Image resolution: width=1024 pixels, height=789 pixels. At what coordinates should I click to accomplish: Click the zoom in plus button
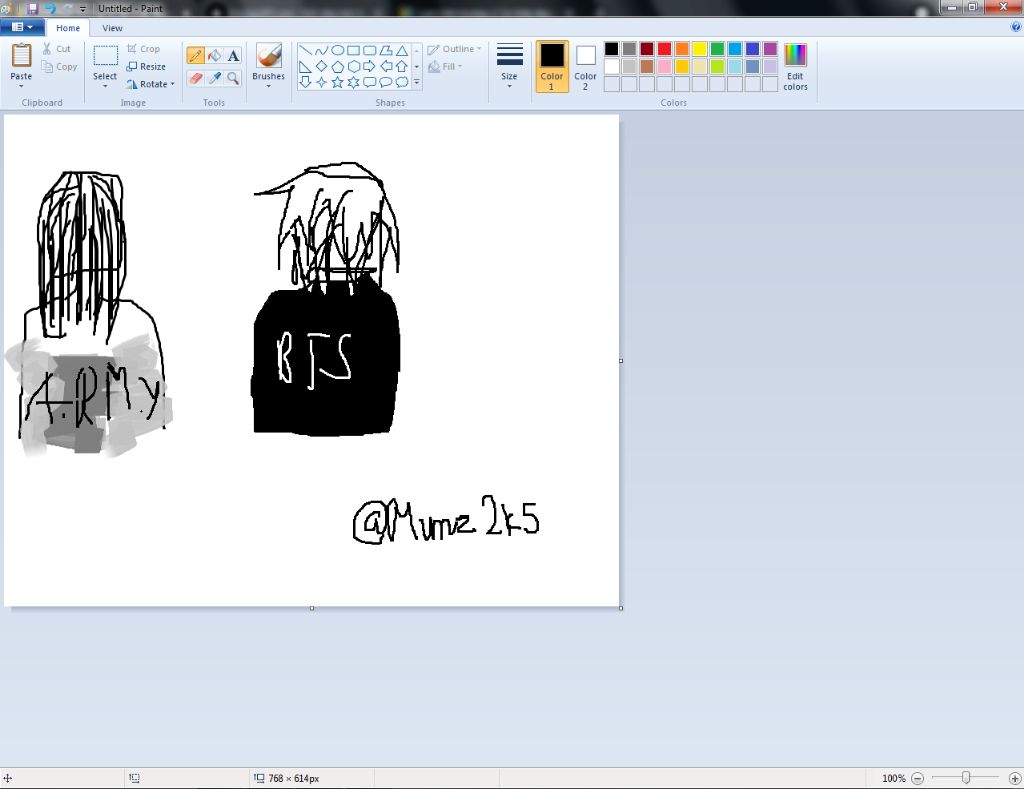1015,778
